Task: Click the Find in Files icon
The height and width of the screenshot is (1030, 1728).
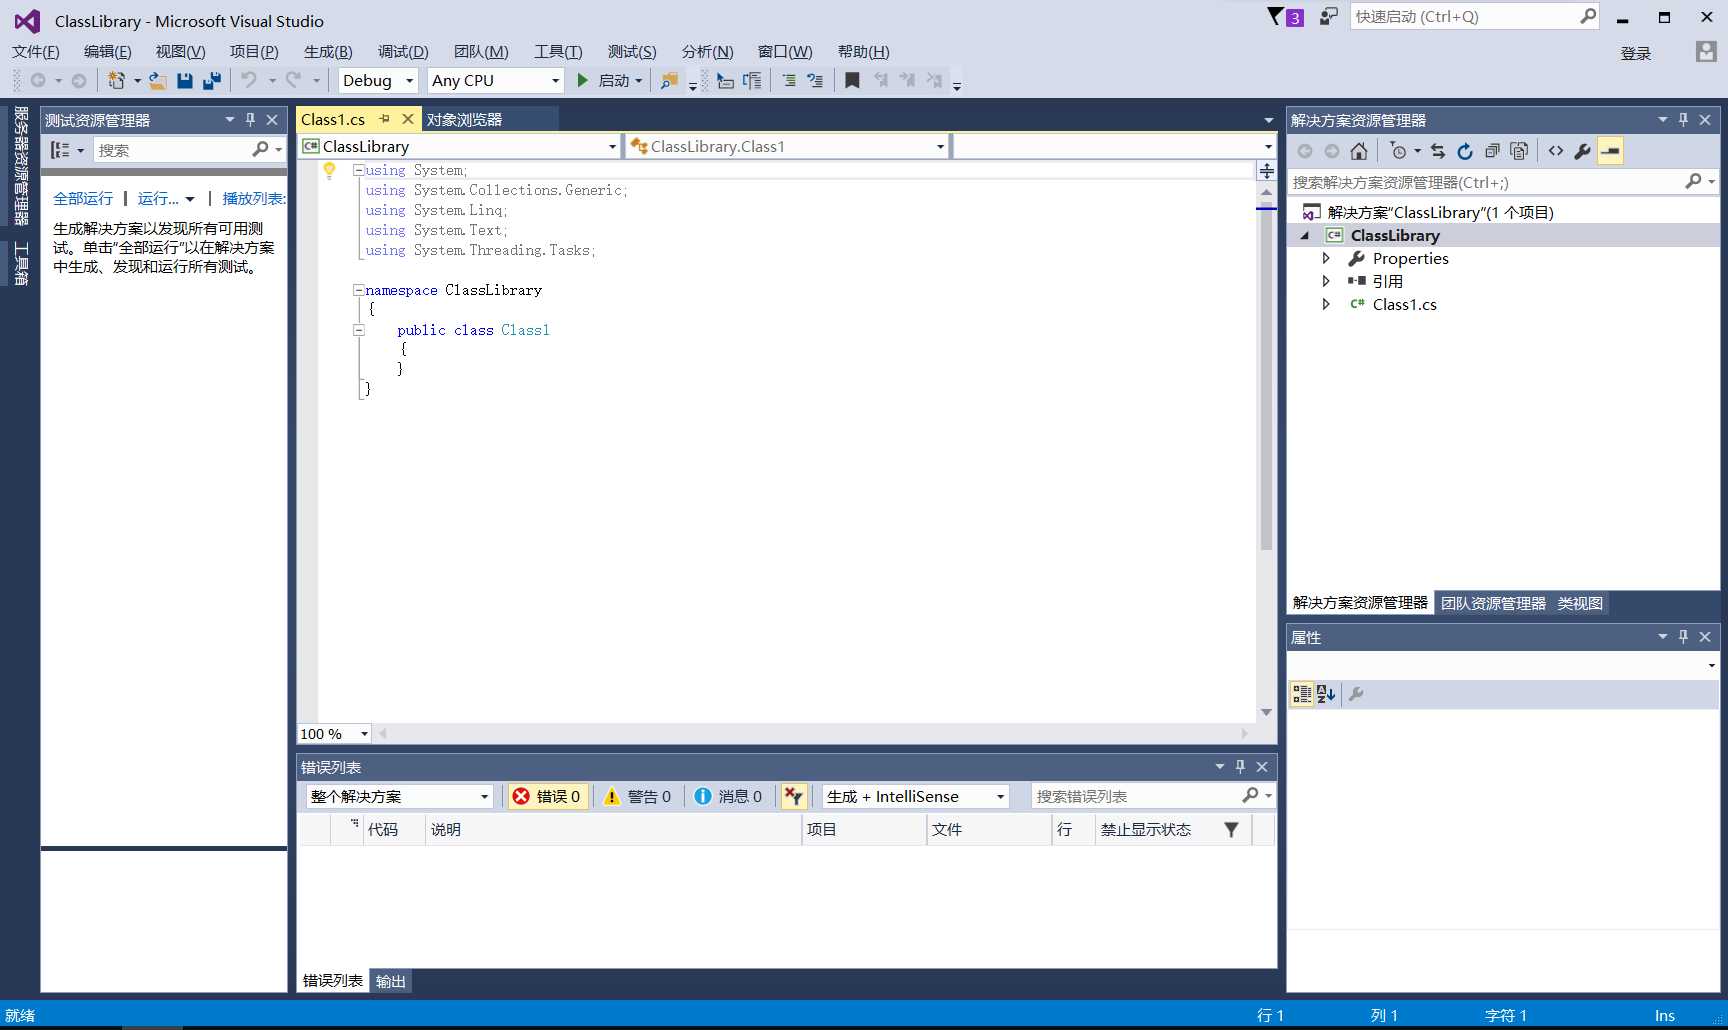Action: (669, 80)
